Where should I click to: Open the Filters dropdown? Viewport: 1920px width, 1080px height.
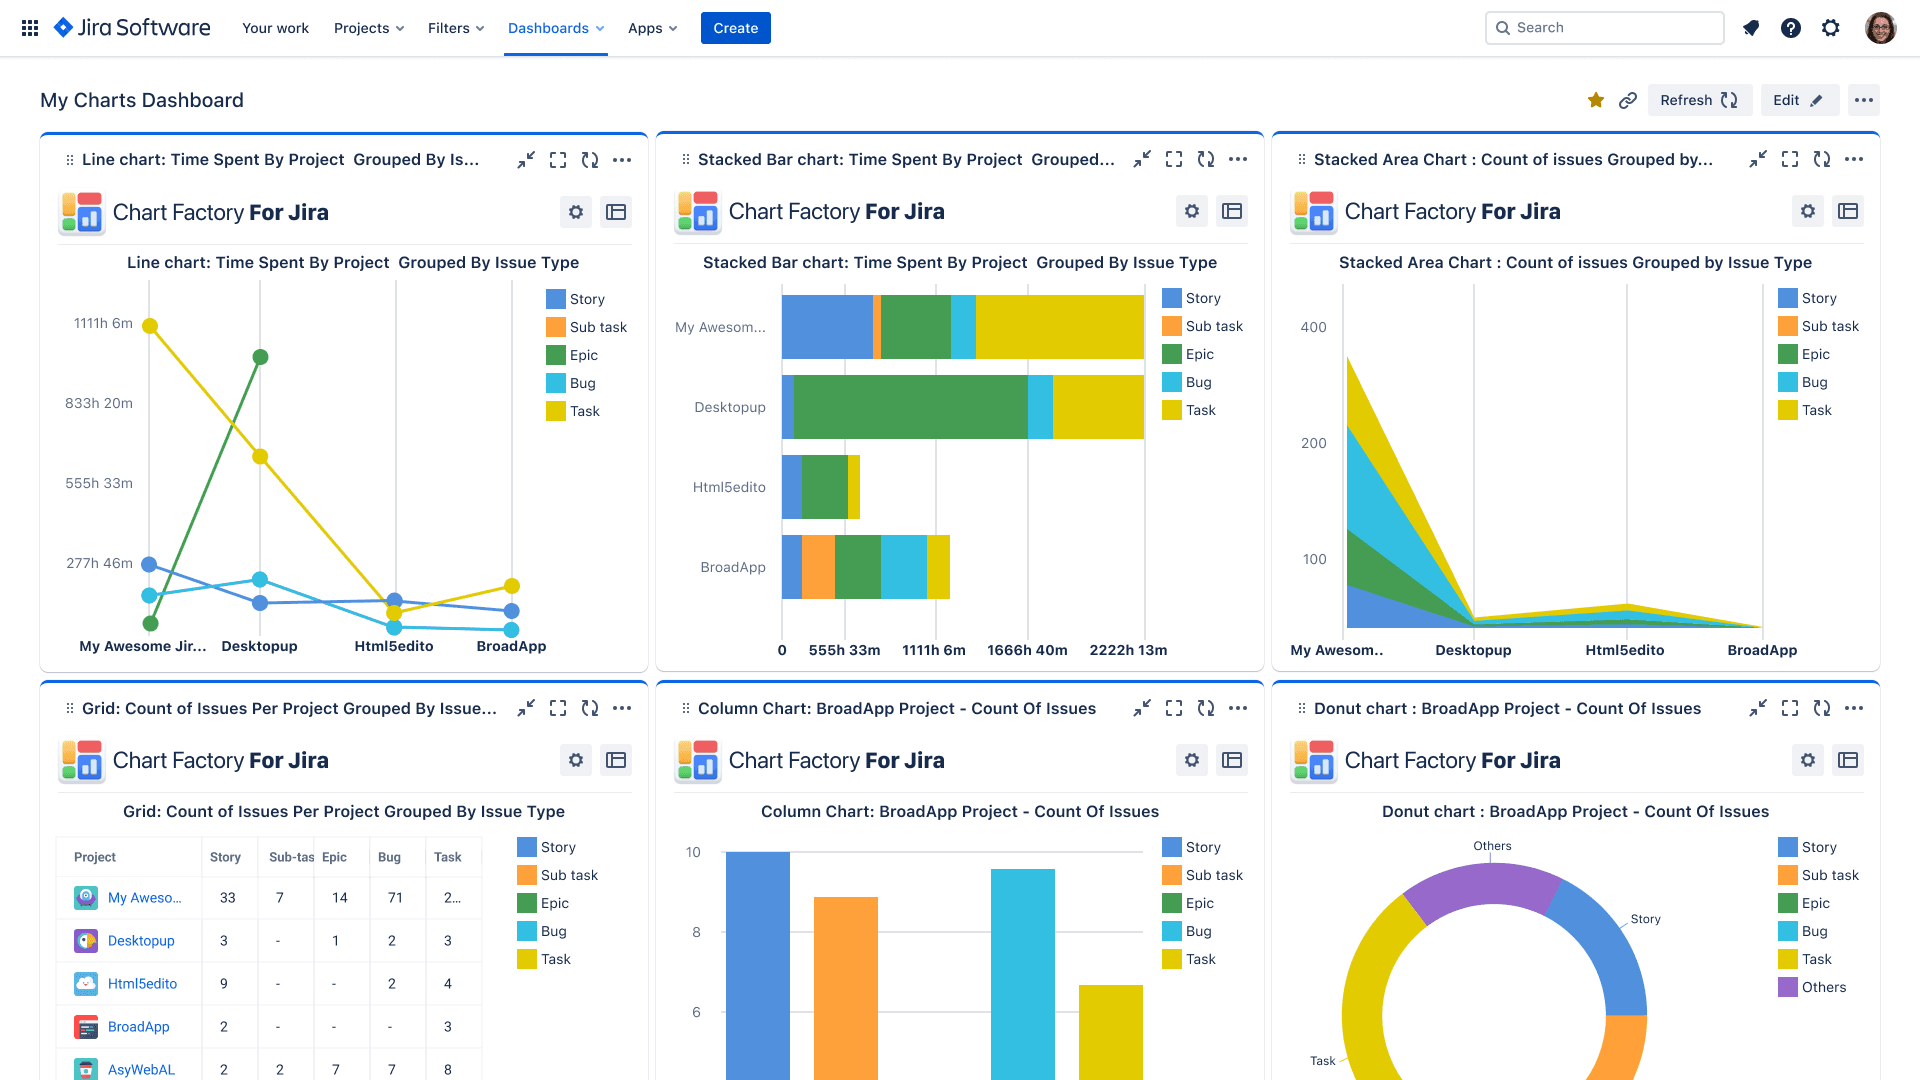[455, 28]
